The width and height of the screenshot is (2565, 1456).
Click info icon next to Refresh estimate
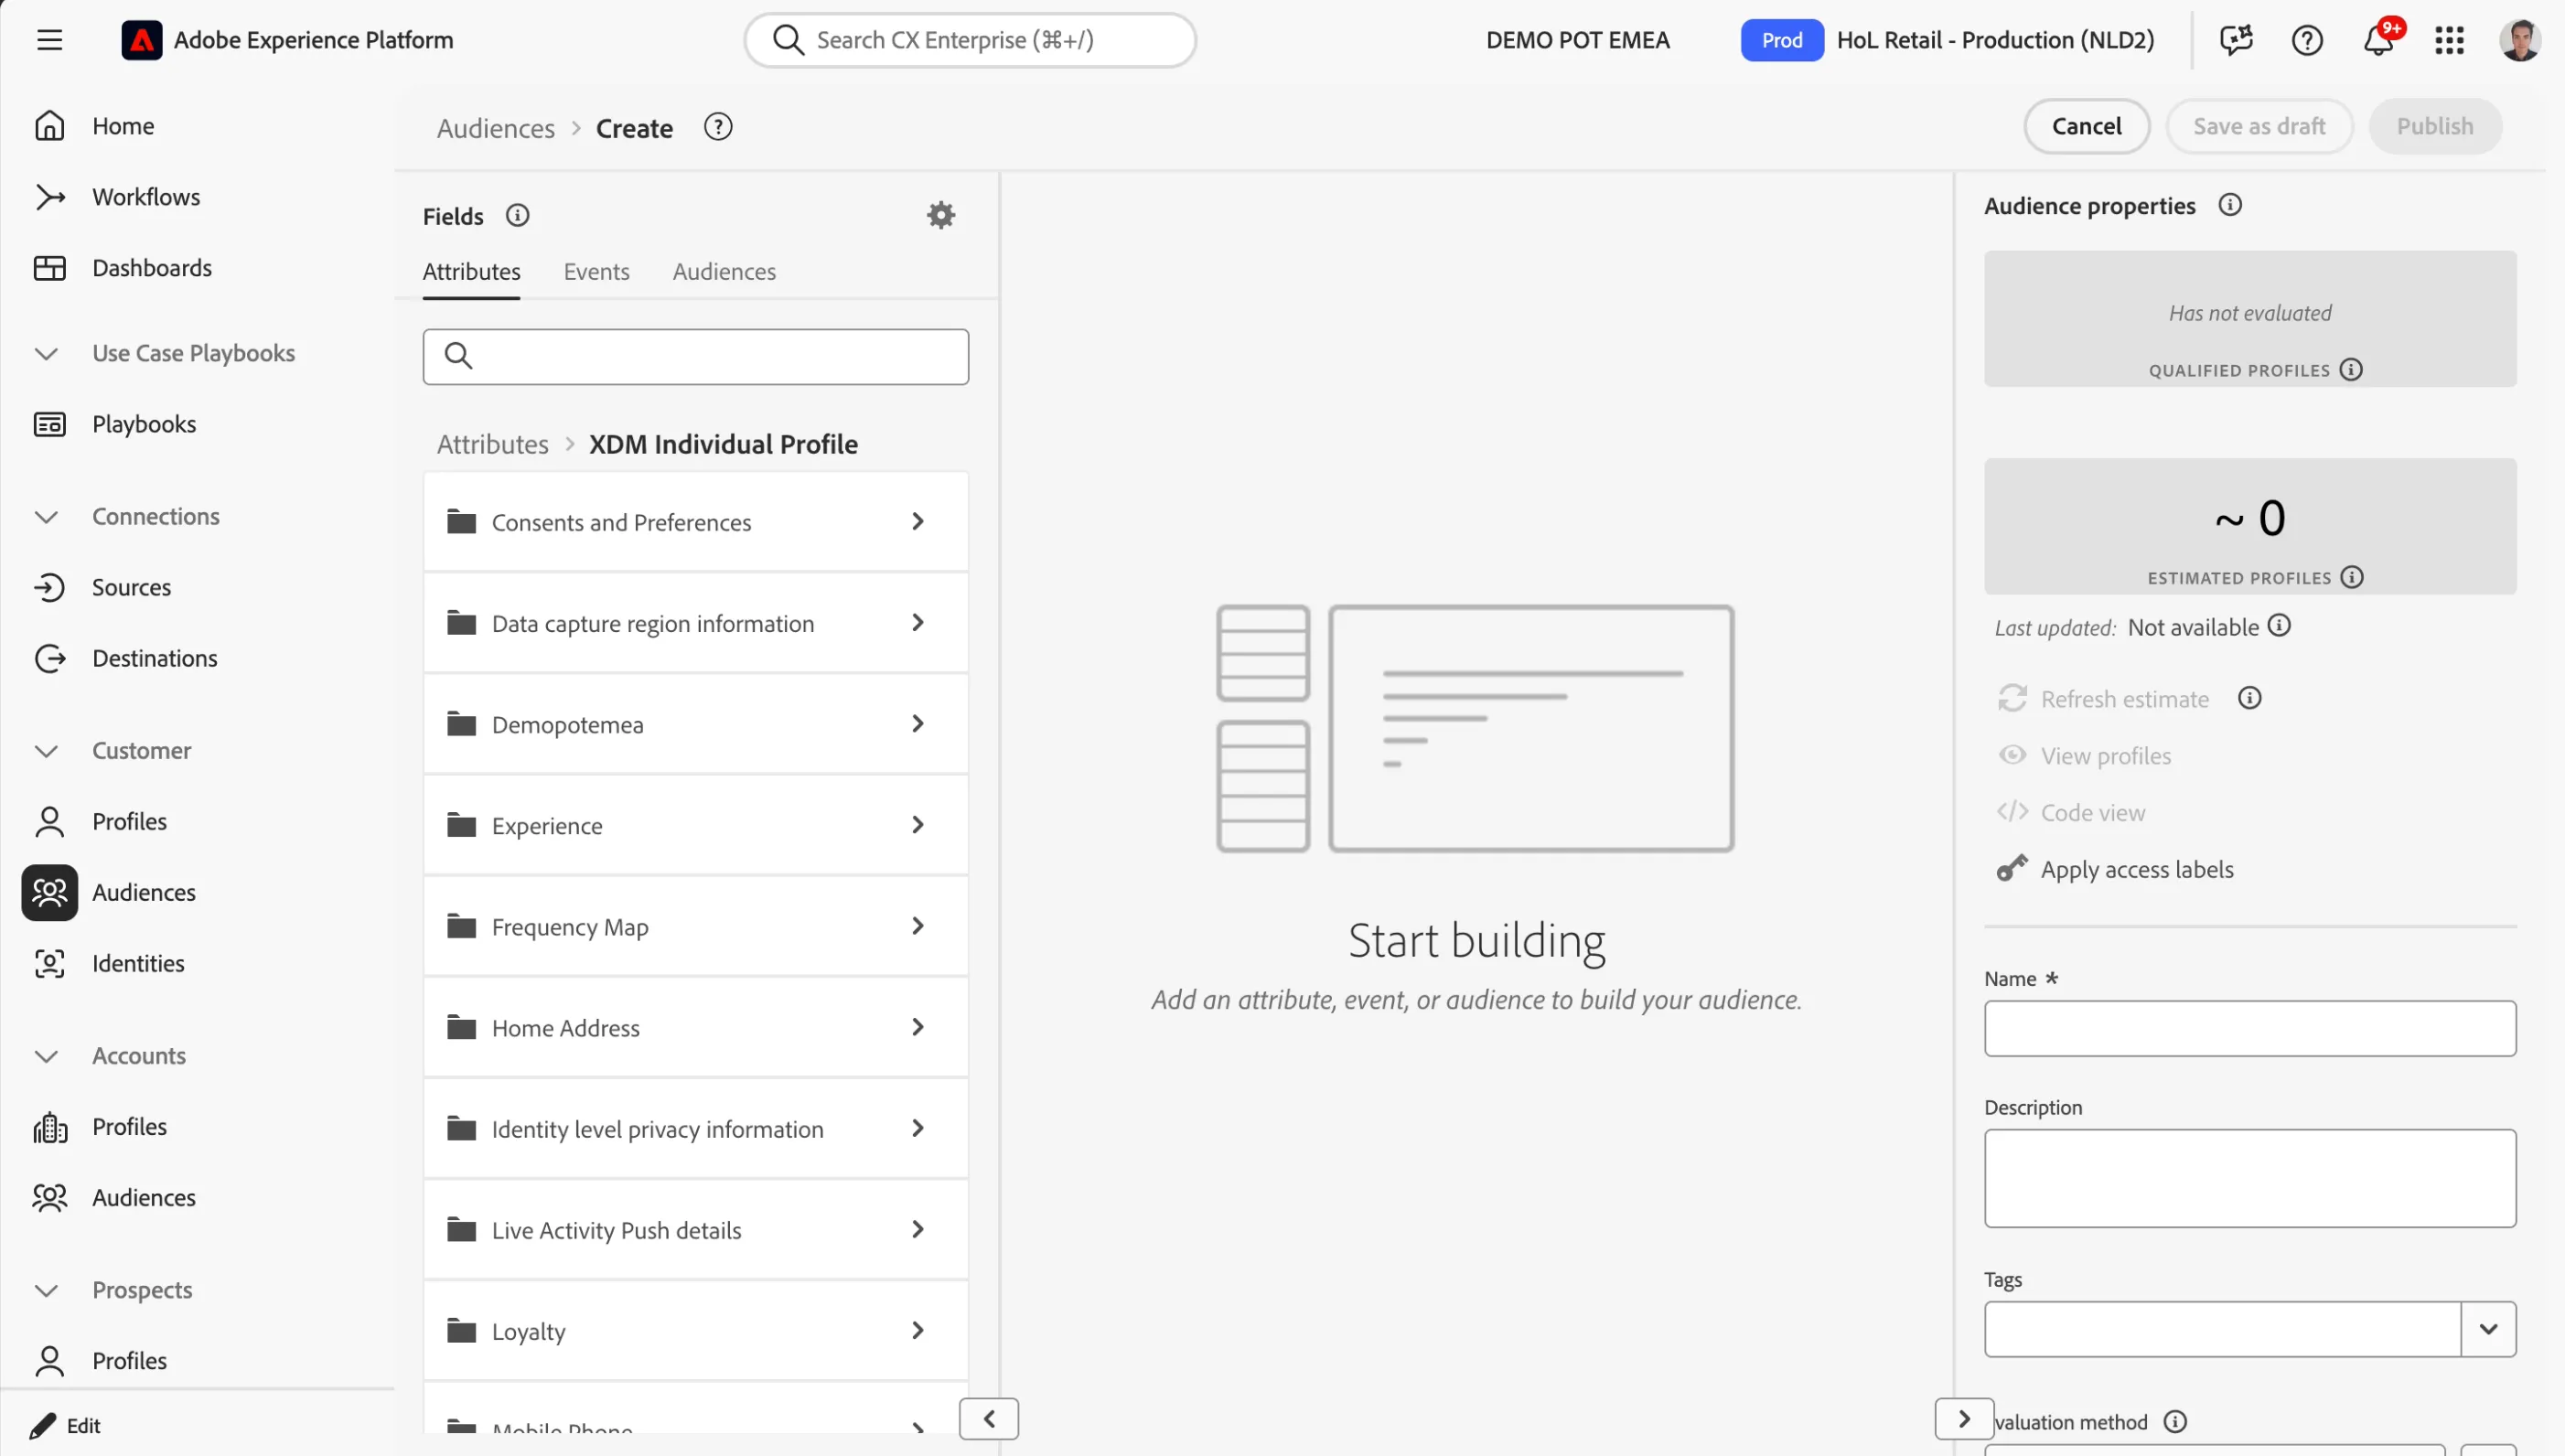[2250, 698]
